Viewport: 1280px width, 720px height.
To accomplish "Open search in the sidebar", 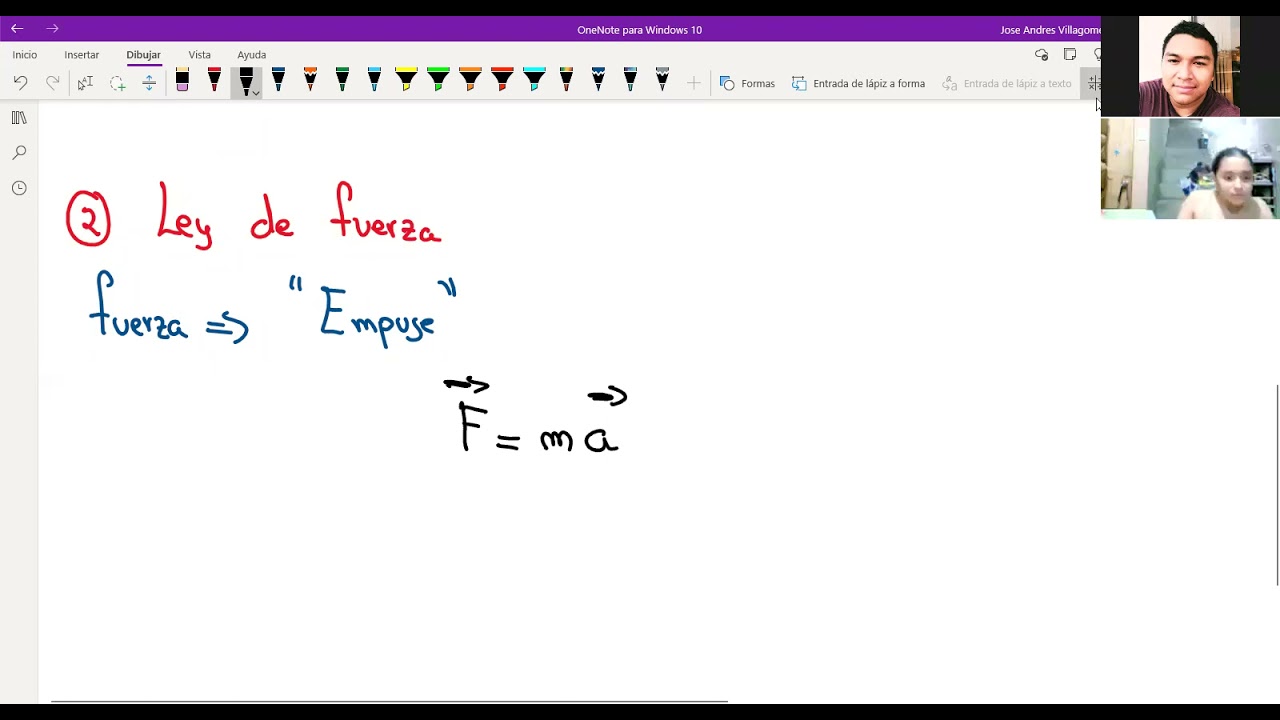I will [x=19, y=153].
